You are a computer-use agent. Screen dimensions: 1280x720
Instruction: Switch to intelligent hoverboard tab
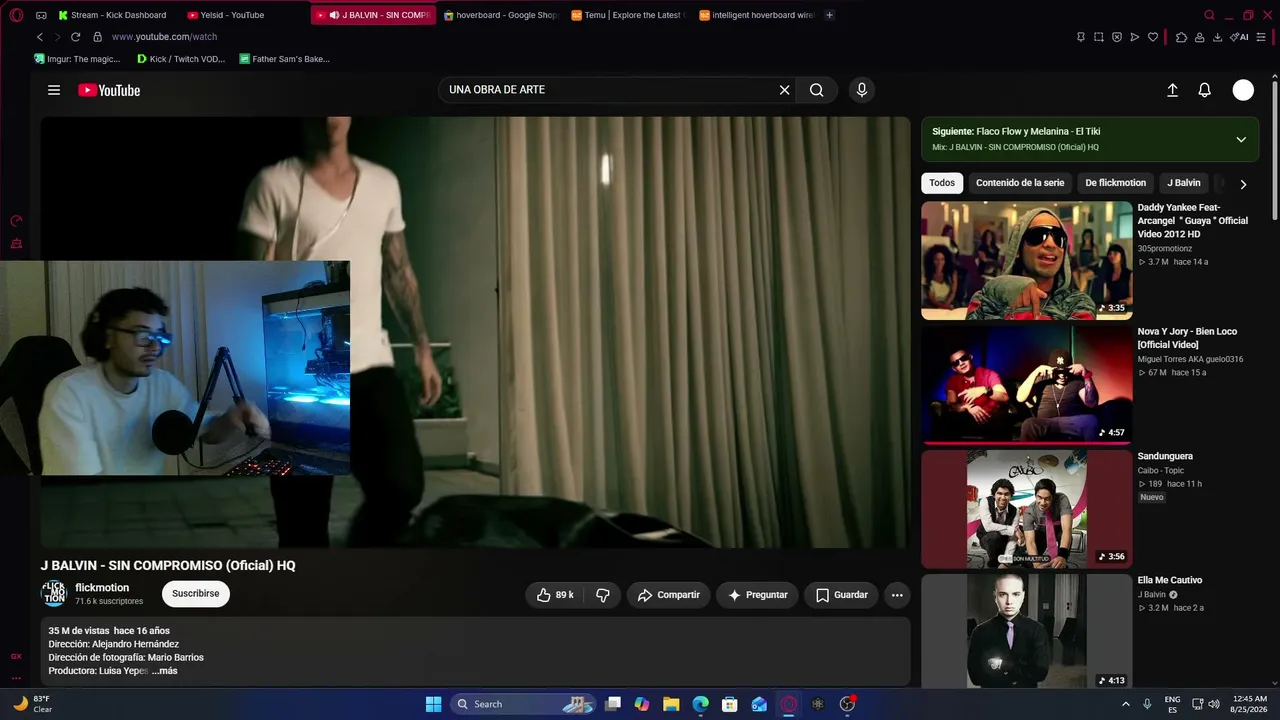(x=756, y=15)
